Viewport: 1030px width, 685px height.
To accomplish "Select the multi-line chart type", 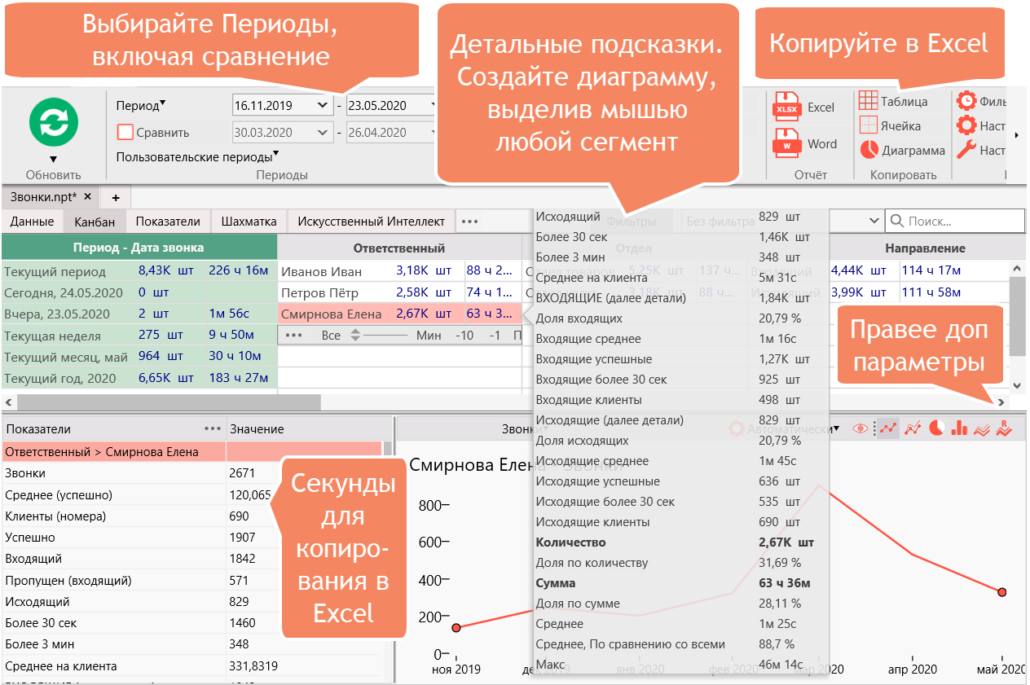I will (x=912, y=429).
